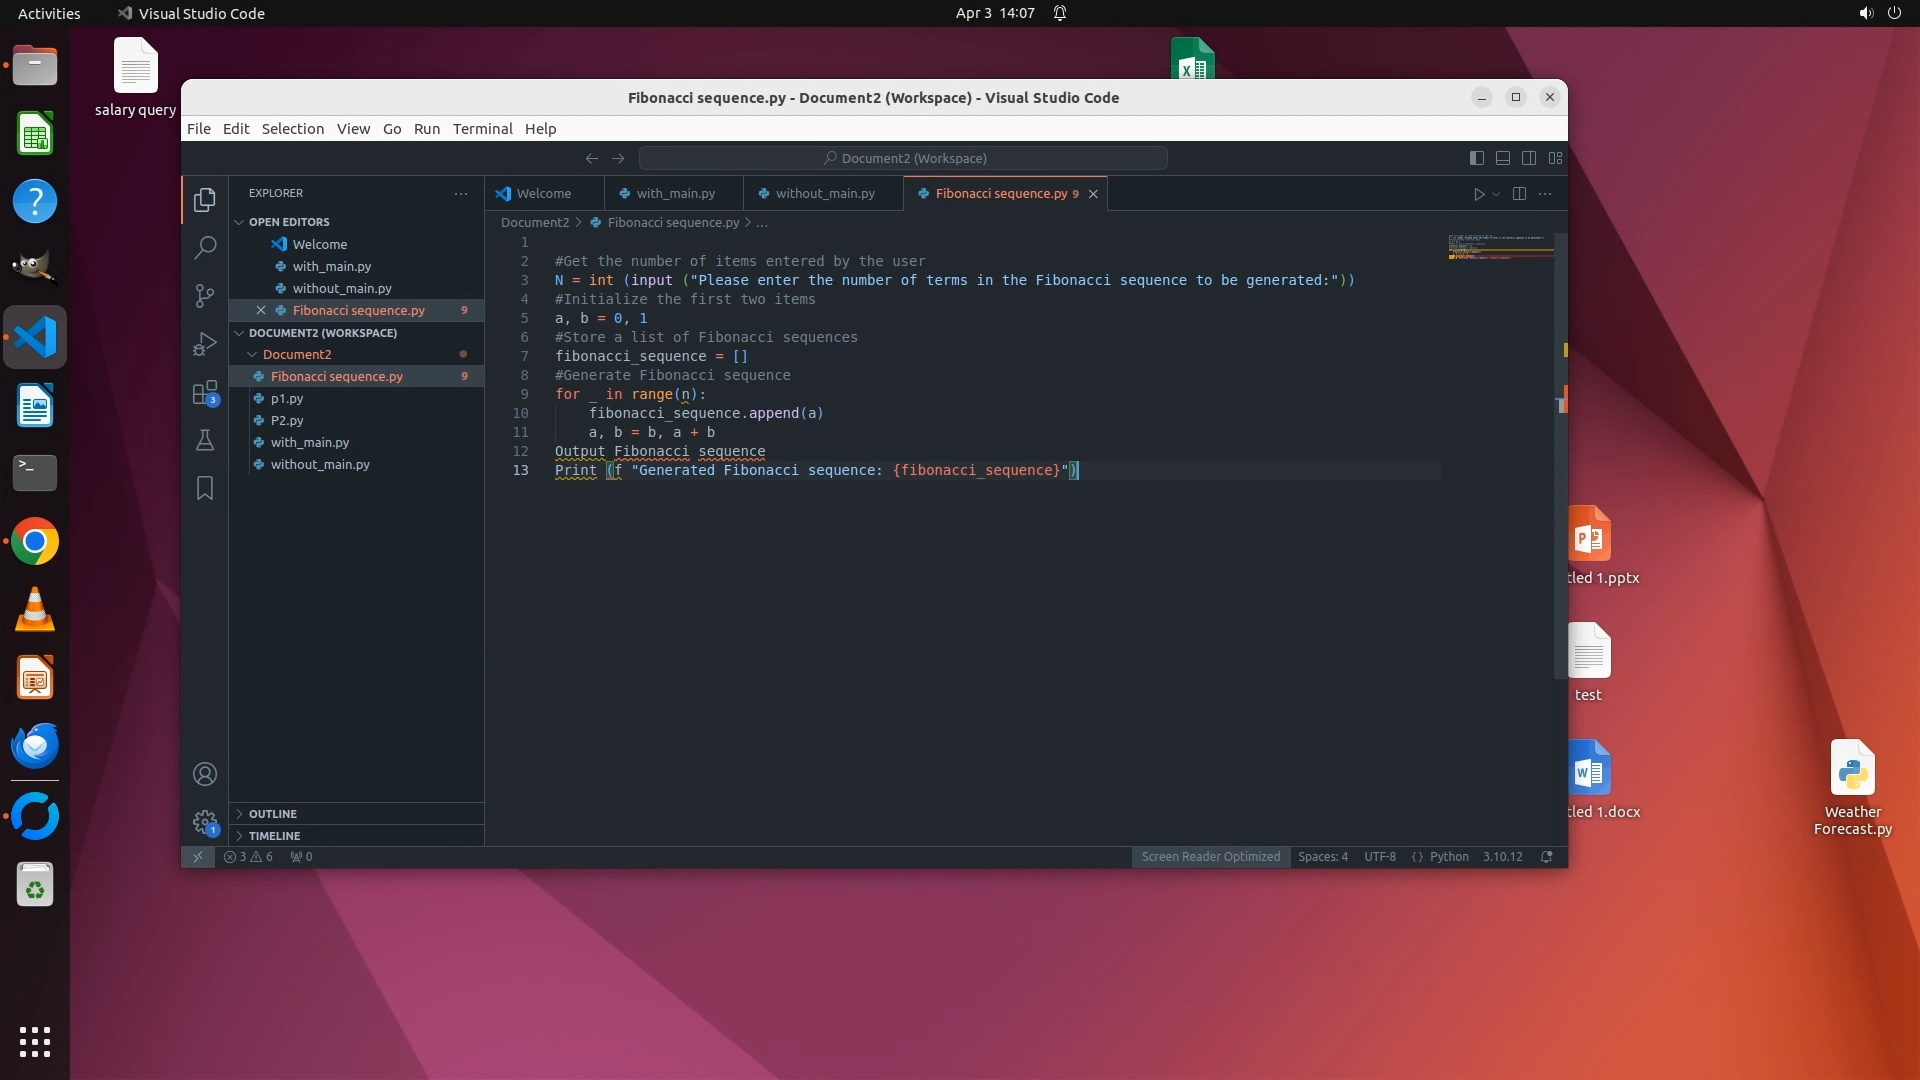The height and width of the screenshot is (1080, 1920).
Task: Expand the OUTLINE section
Action: coord(273,814)
